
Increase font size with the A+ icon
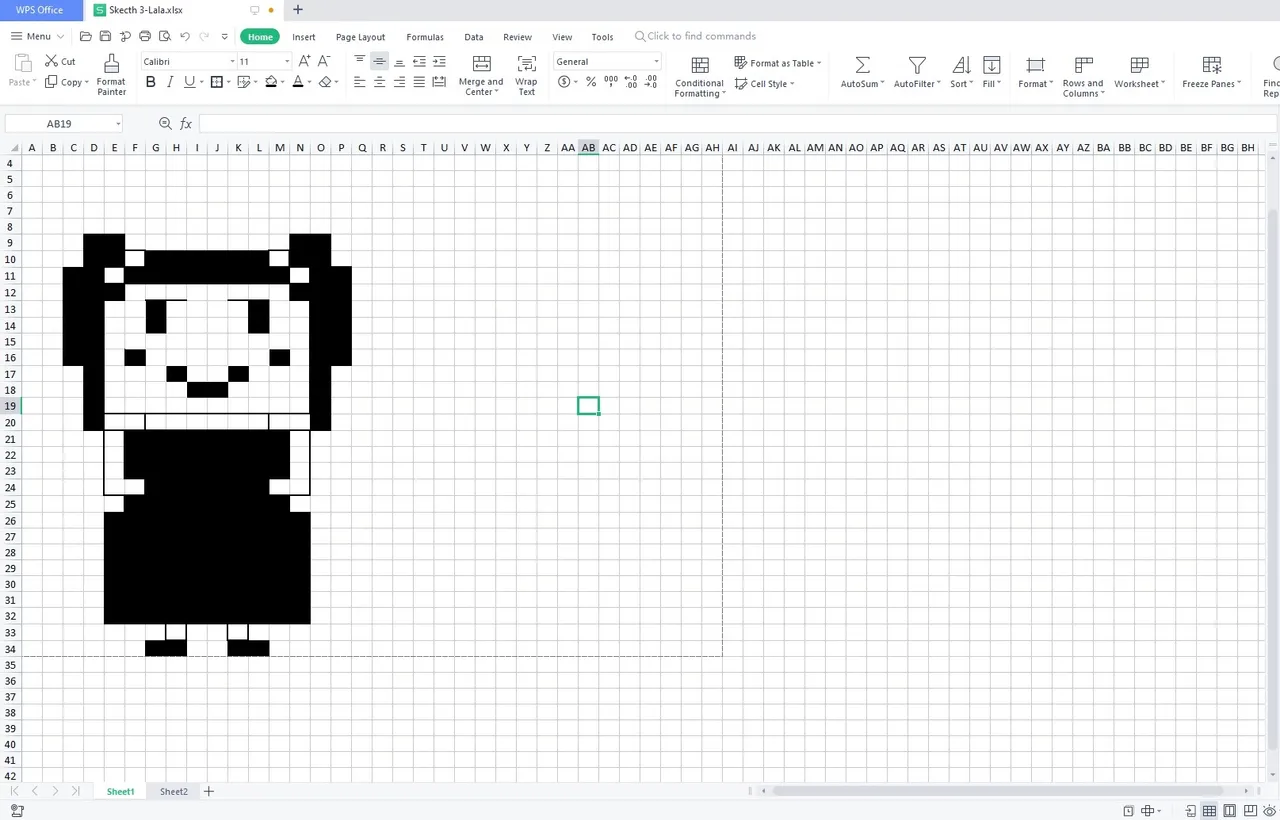point(305,61)
